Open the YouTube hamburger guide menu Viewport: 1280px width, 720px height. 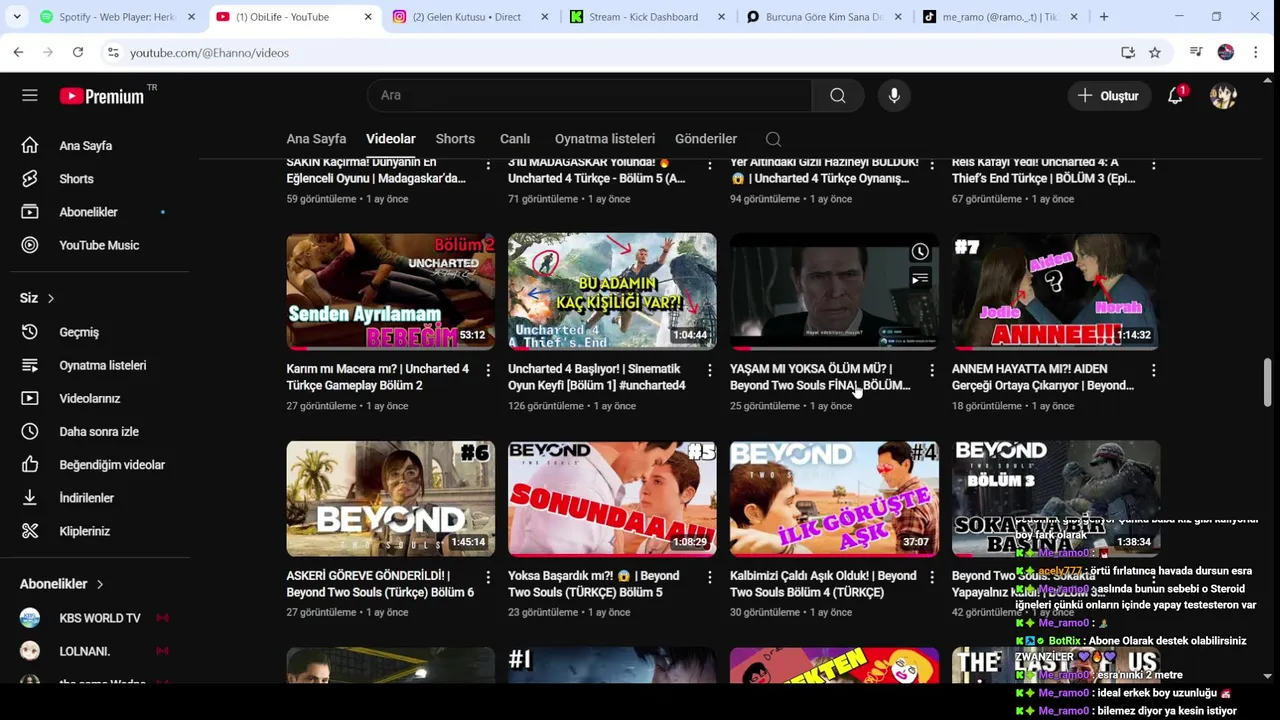tap(30, 95)
